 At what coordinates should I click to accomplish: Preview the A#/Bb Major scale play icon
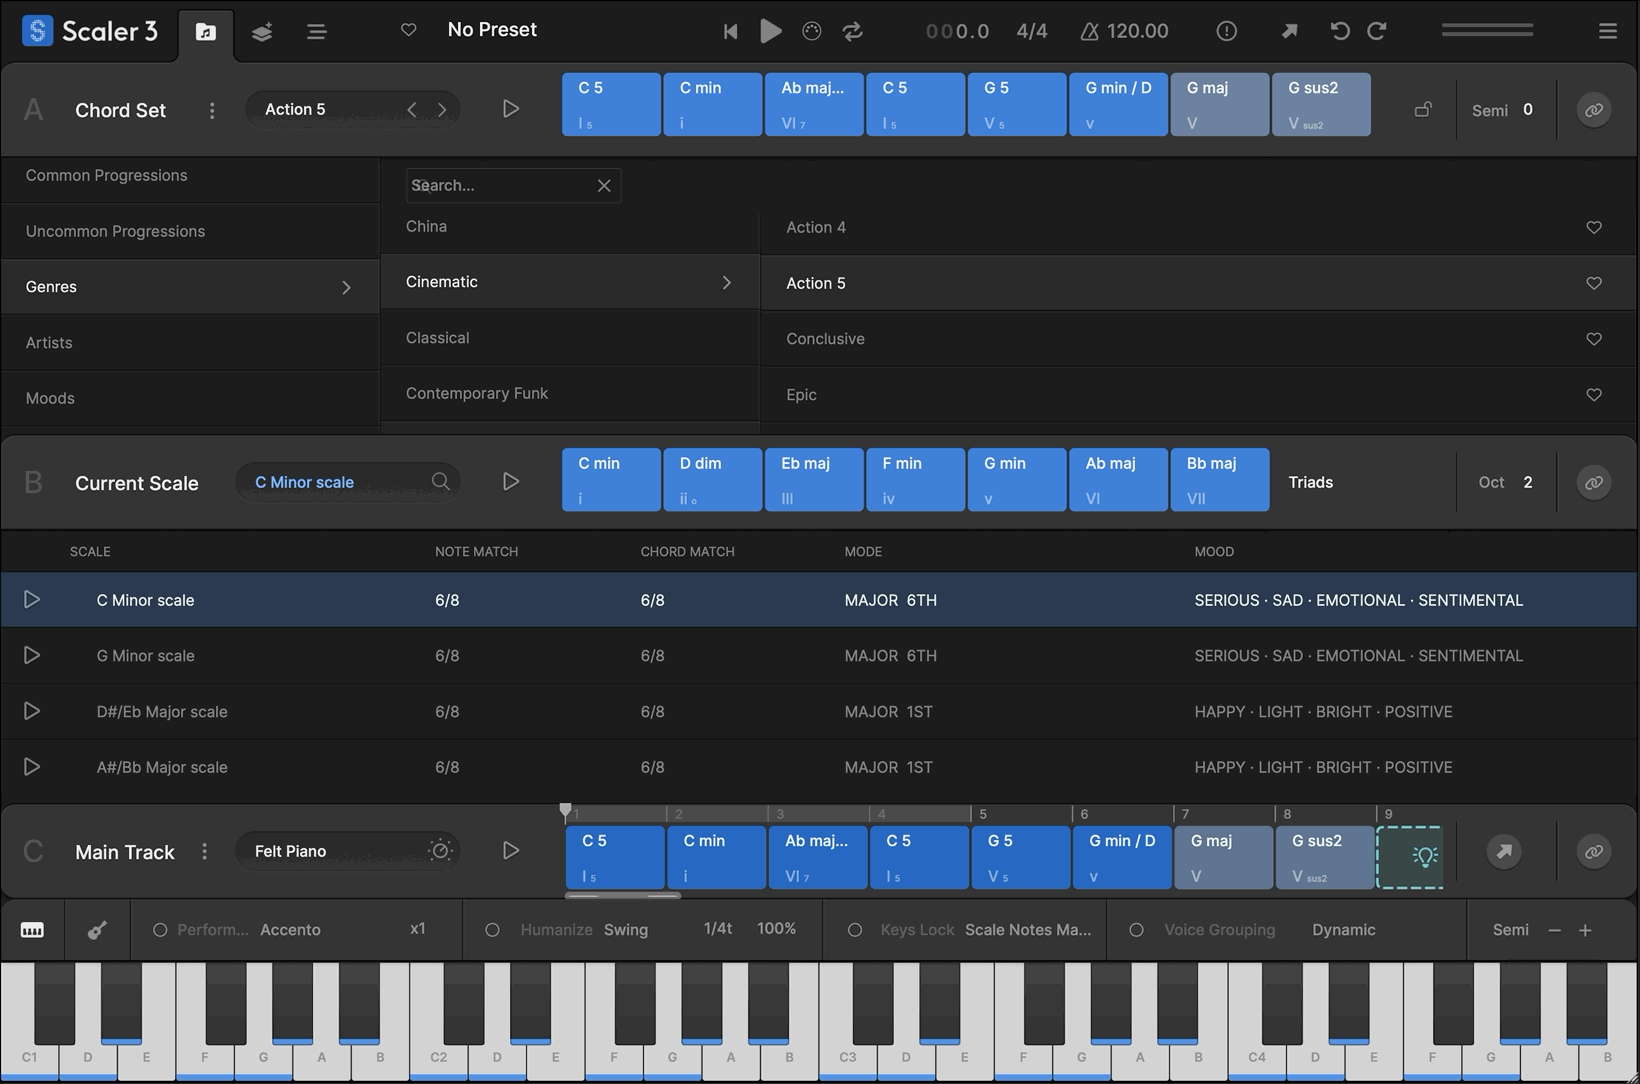(31, 766)
